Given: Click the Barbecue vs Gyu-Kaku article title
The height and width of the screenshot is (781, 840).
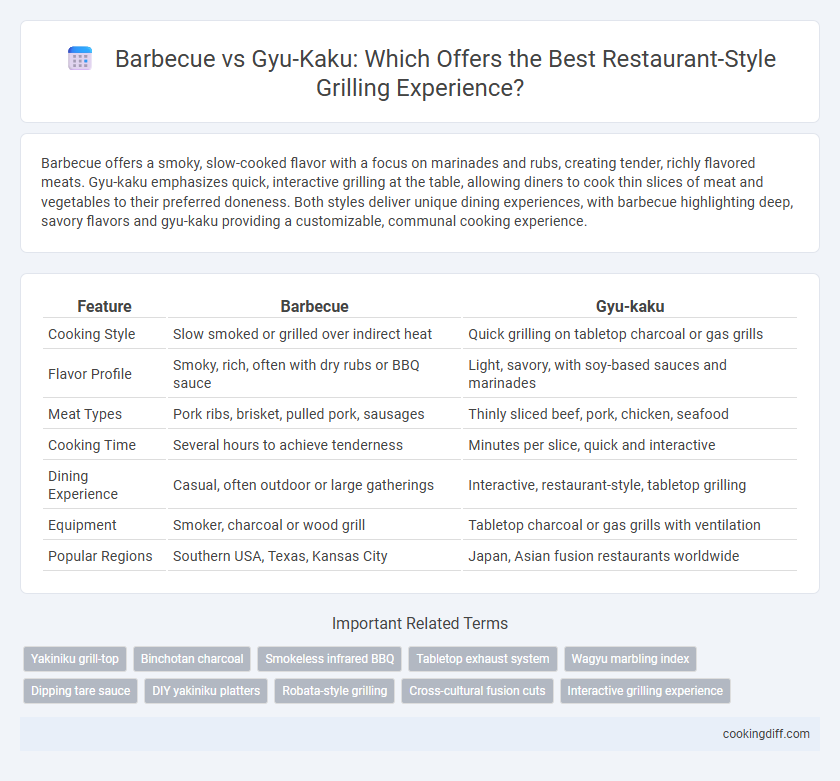Looking at the screenshot, I should coord(445,73).
